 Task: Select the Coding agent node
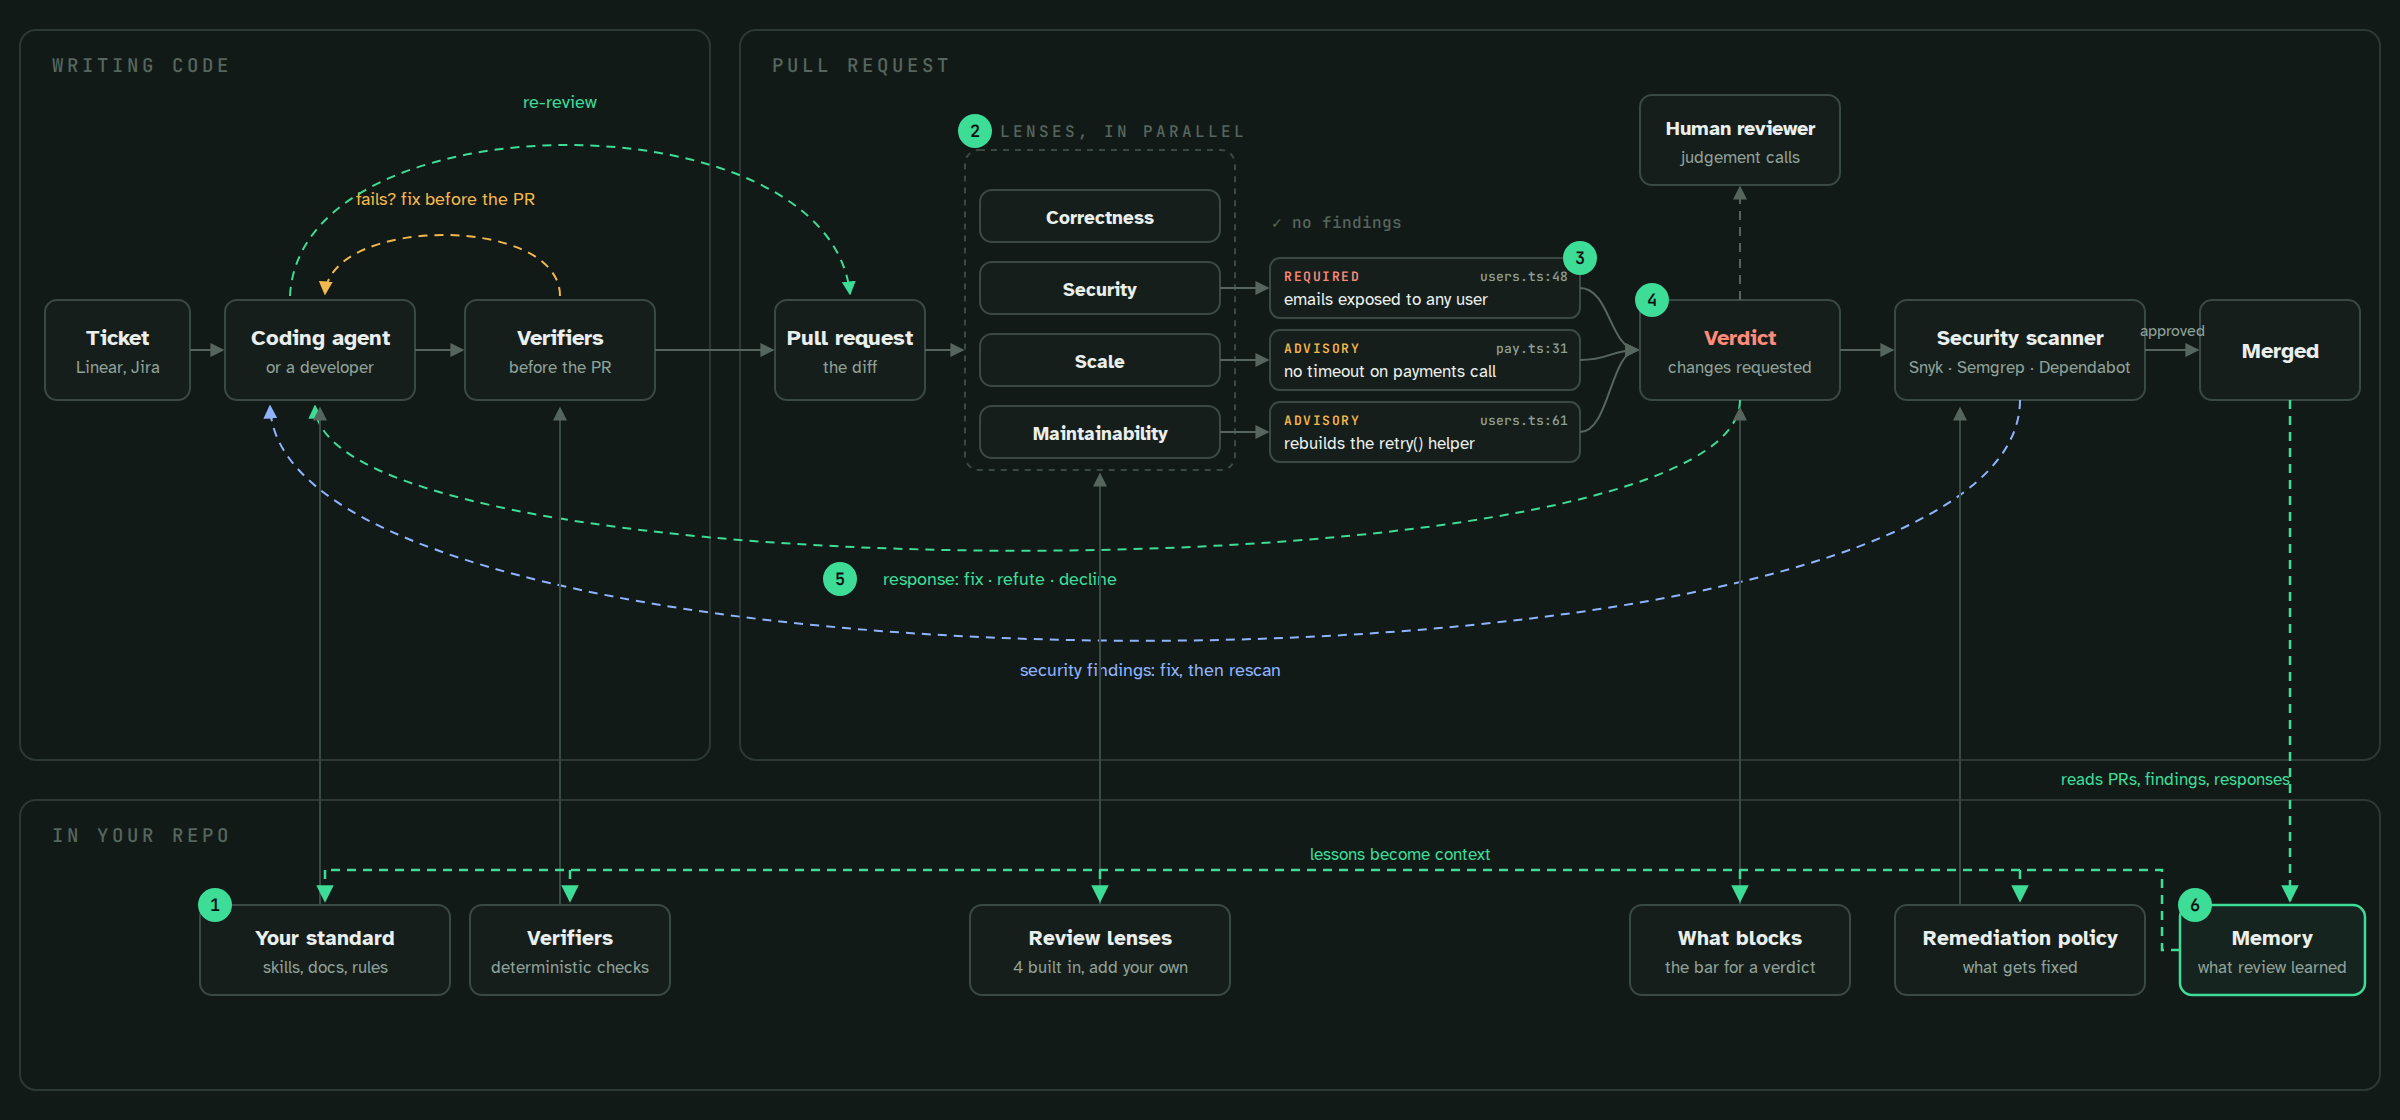pyautogui.click(x=320, y=350)
